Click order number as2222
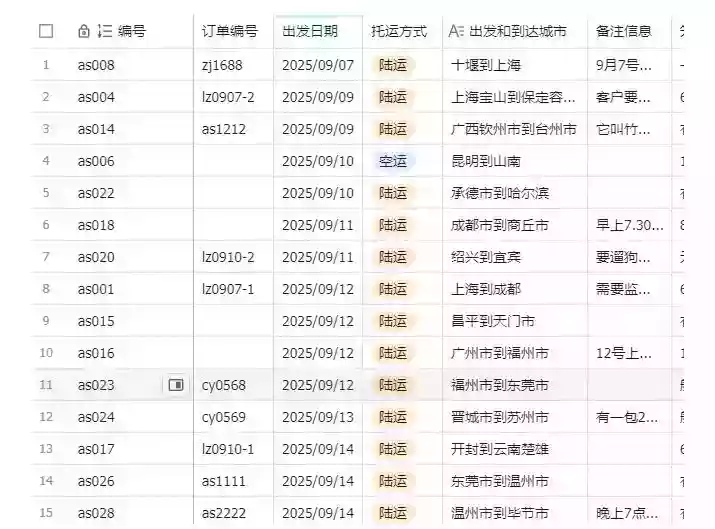The image size is (715, 529). tap(223, 513)
